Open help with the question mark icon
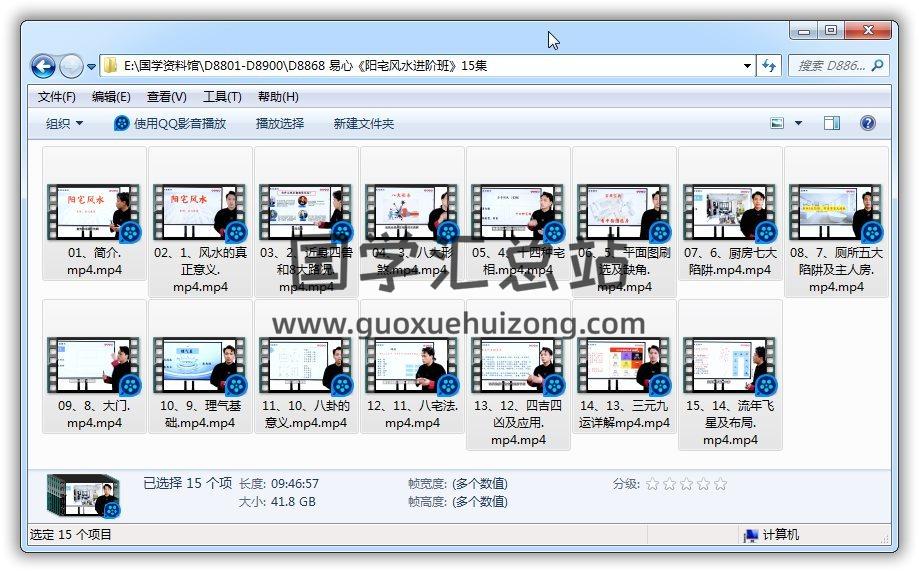This screenshot has width=919, height=573. tap(867, 123)
